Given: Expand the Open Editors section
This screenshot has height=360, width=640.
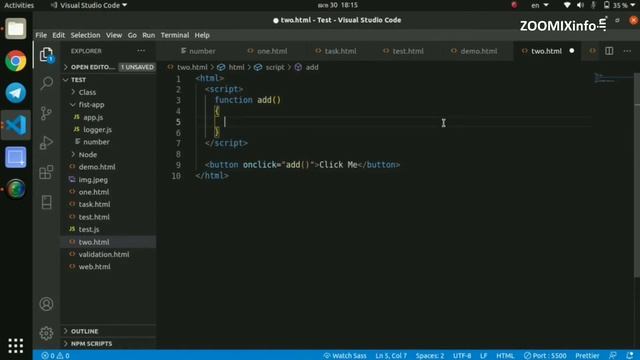Looking at the screenshot, I should 108,67.
